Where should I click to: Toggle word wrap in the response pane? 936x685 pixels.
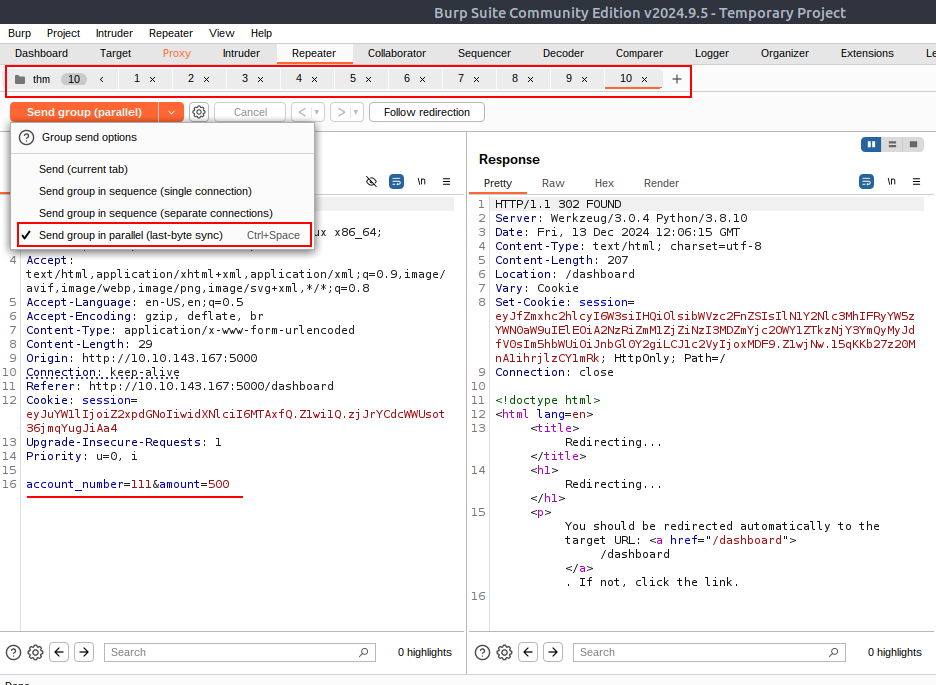(866, 181)
